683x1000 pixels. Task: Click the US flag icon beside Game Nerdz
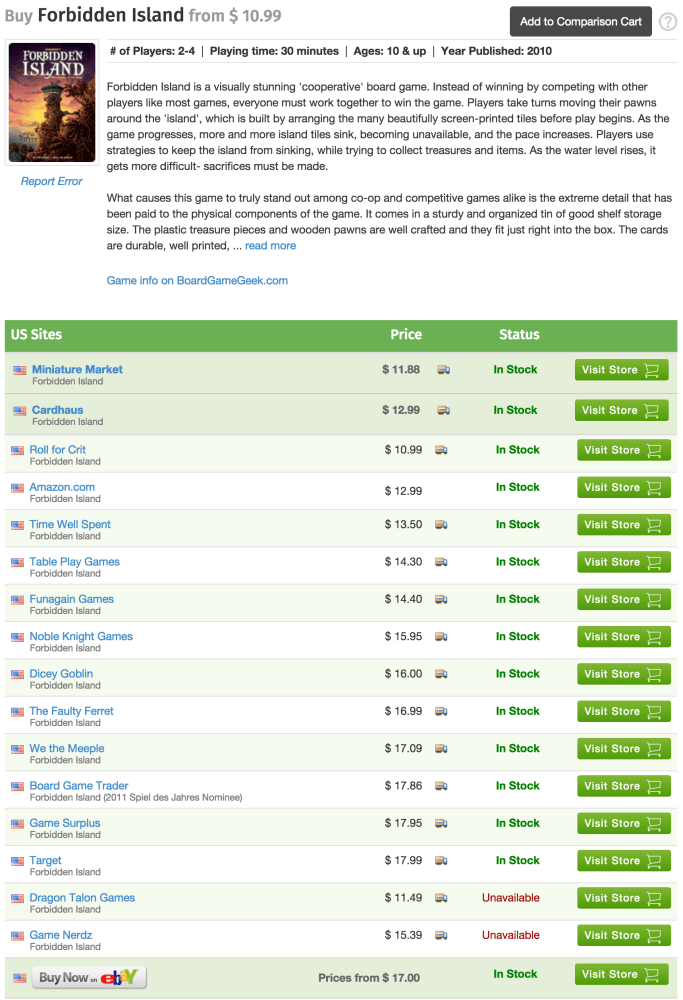(18, 936)
